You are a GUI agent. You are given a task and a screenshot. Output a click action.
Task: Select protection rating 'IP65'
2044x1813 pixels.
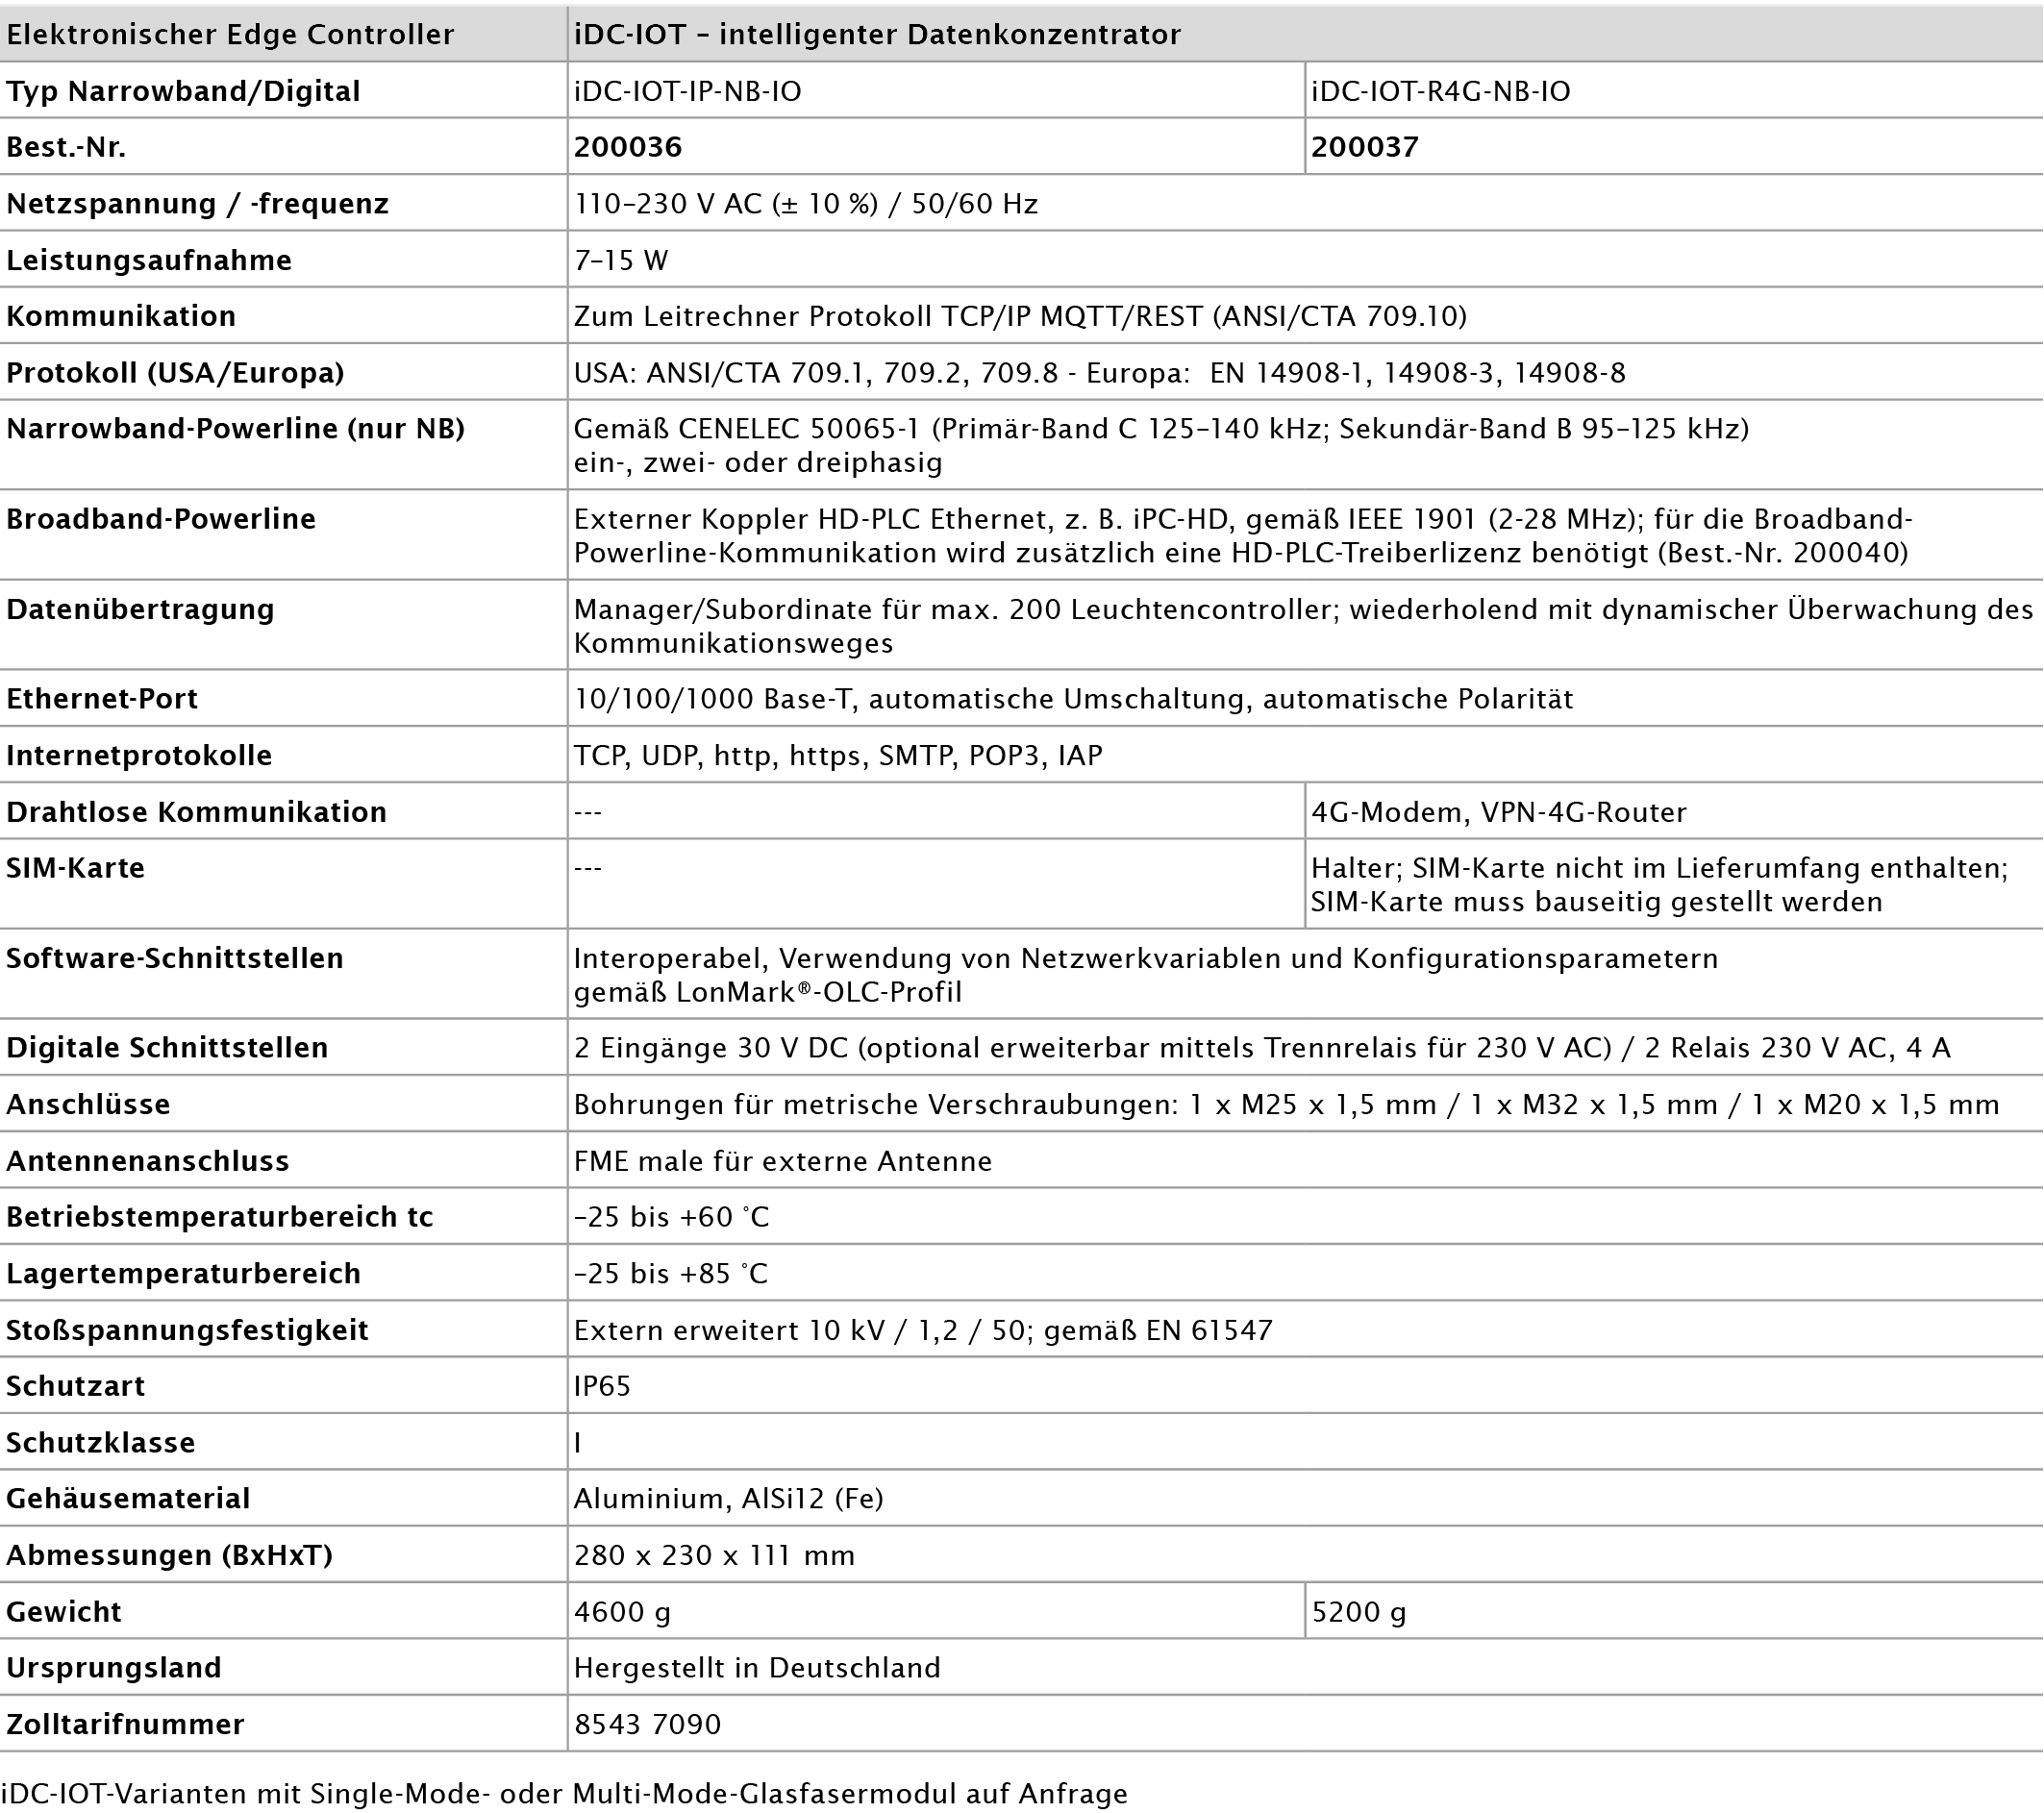point(602,1387)
